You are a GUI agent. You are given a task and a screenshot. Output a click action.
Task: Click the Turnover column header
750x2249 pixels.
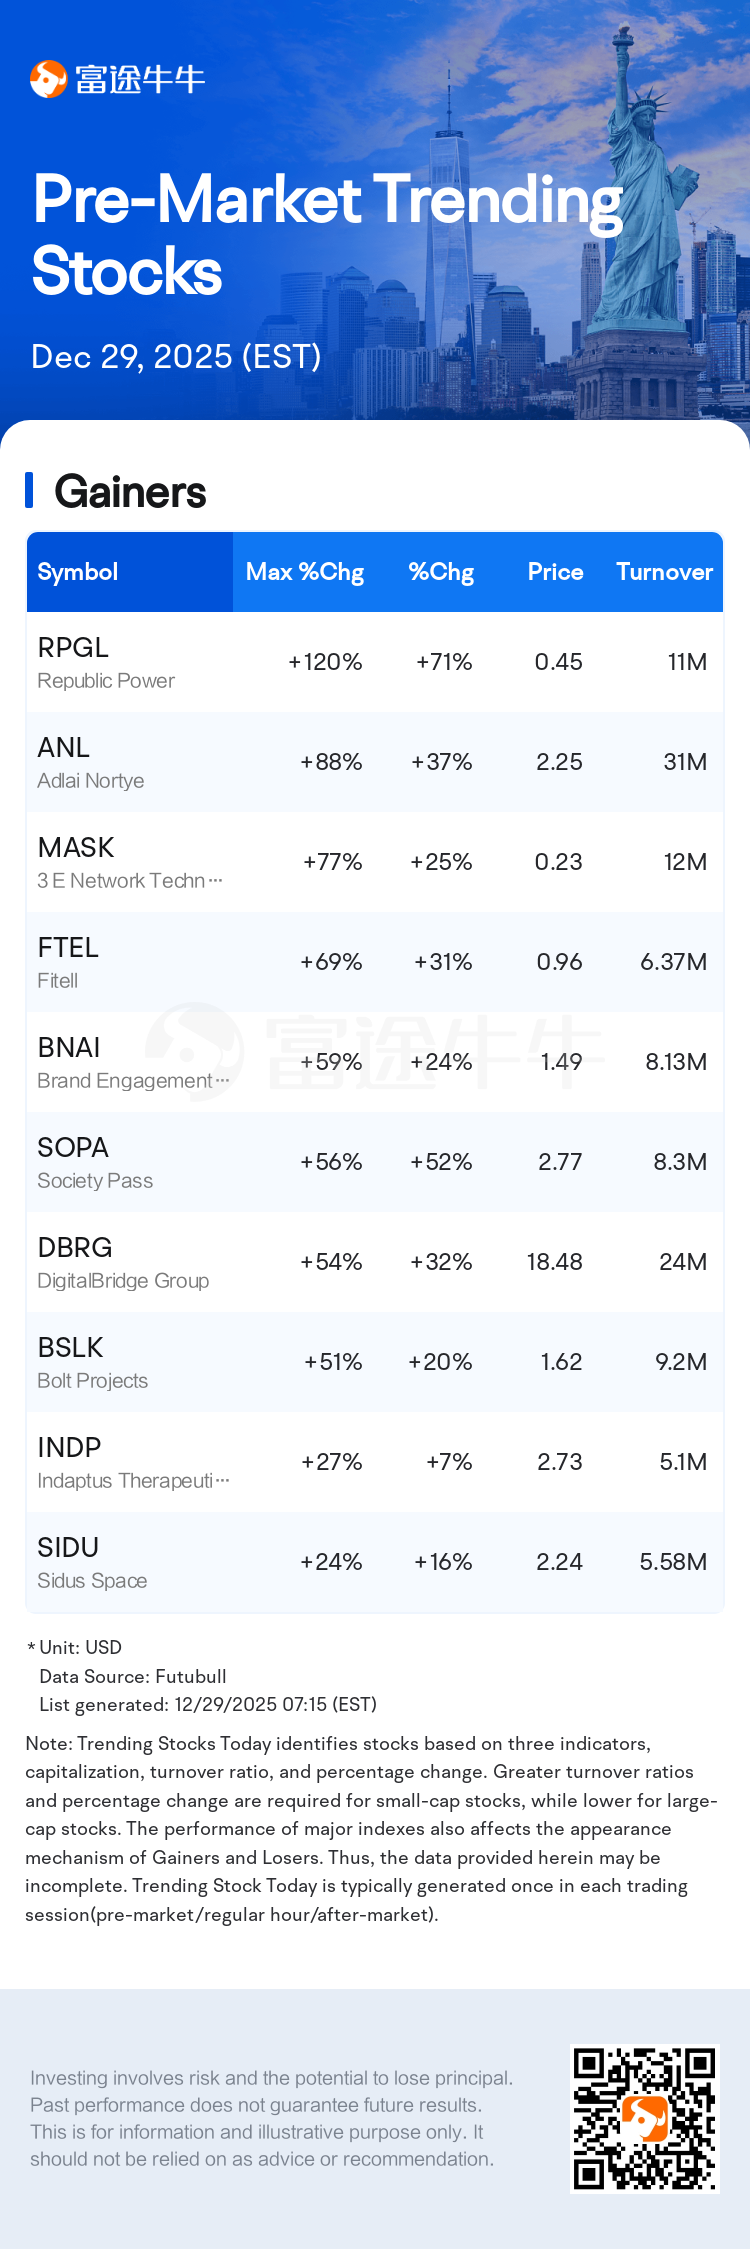coord(664,572)
